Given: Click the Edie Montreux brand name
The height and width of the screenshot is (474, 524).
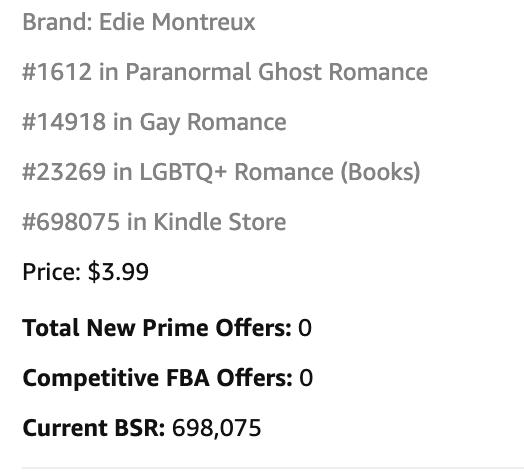Looking at the screenshot, I should tap(177, 22).
